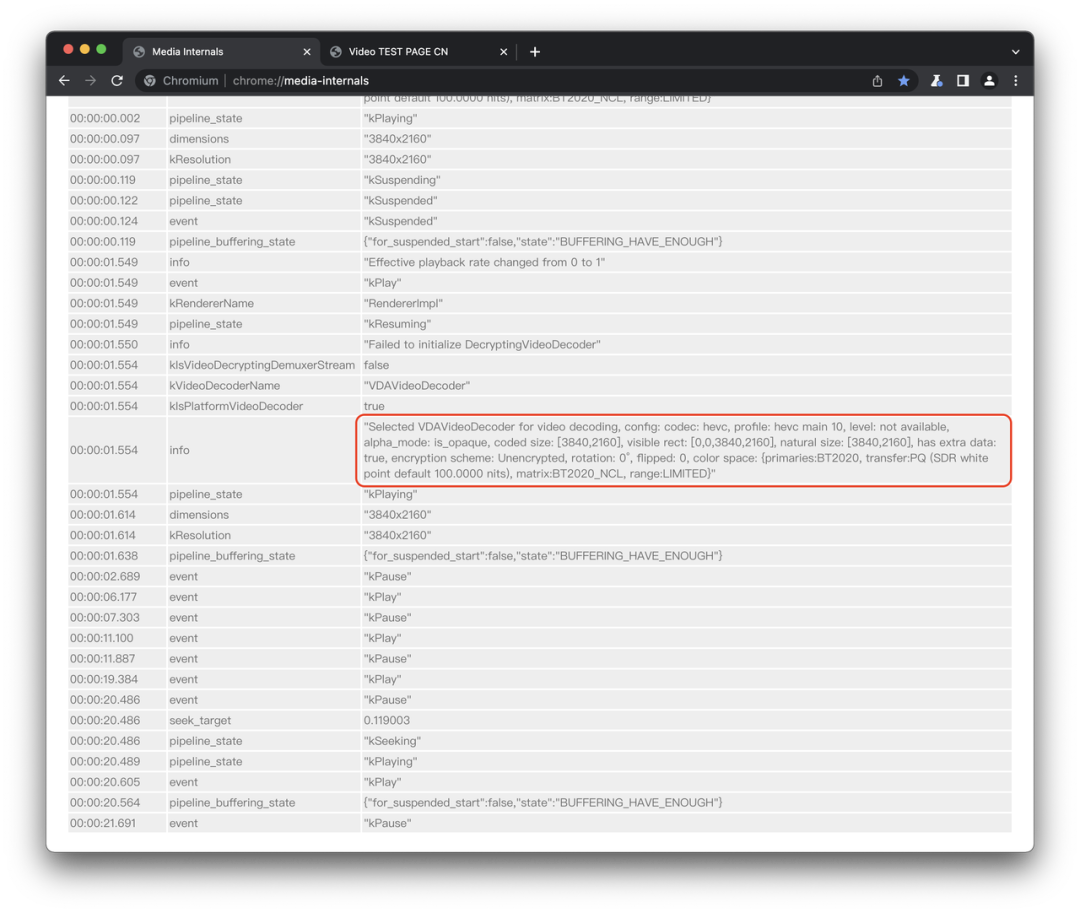Click the macOS red close window button
1080x913 pixels.
pyautogui.click(x=68, y=49)
